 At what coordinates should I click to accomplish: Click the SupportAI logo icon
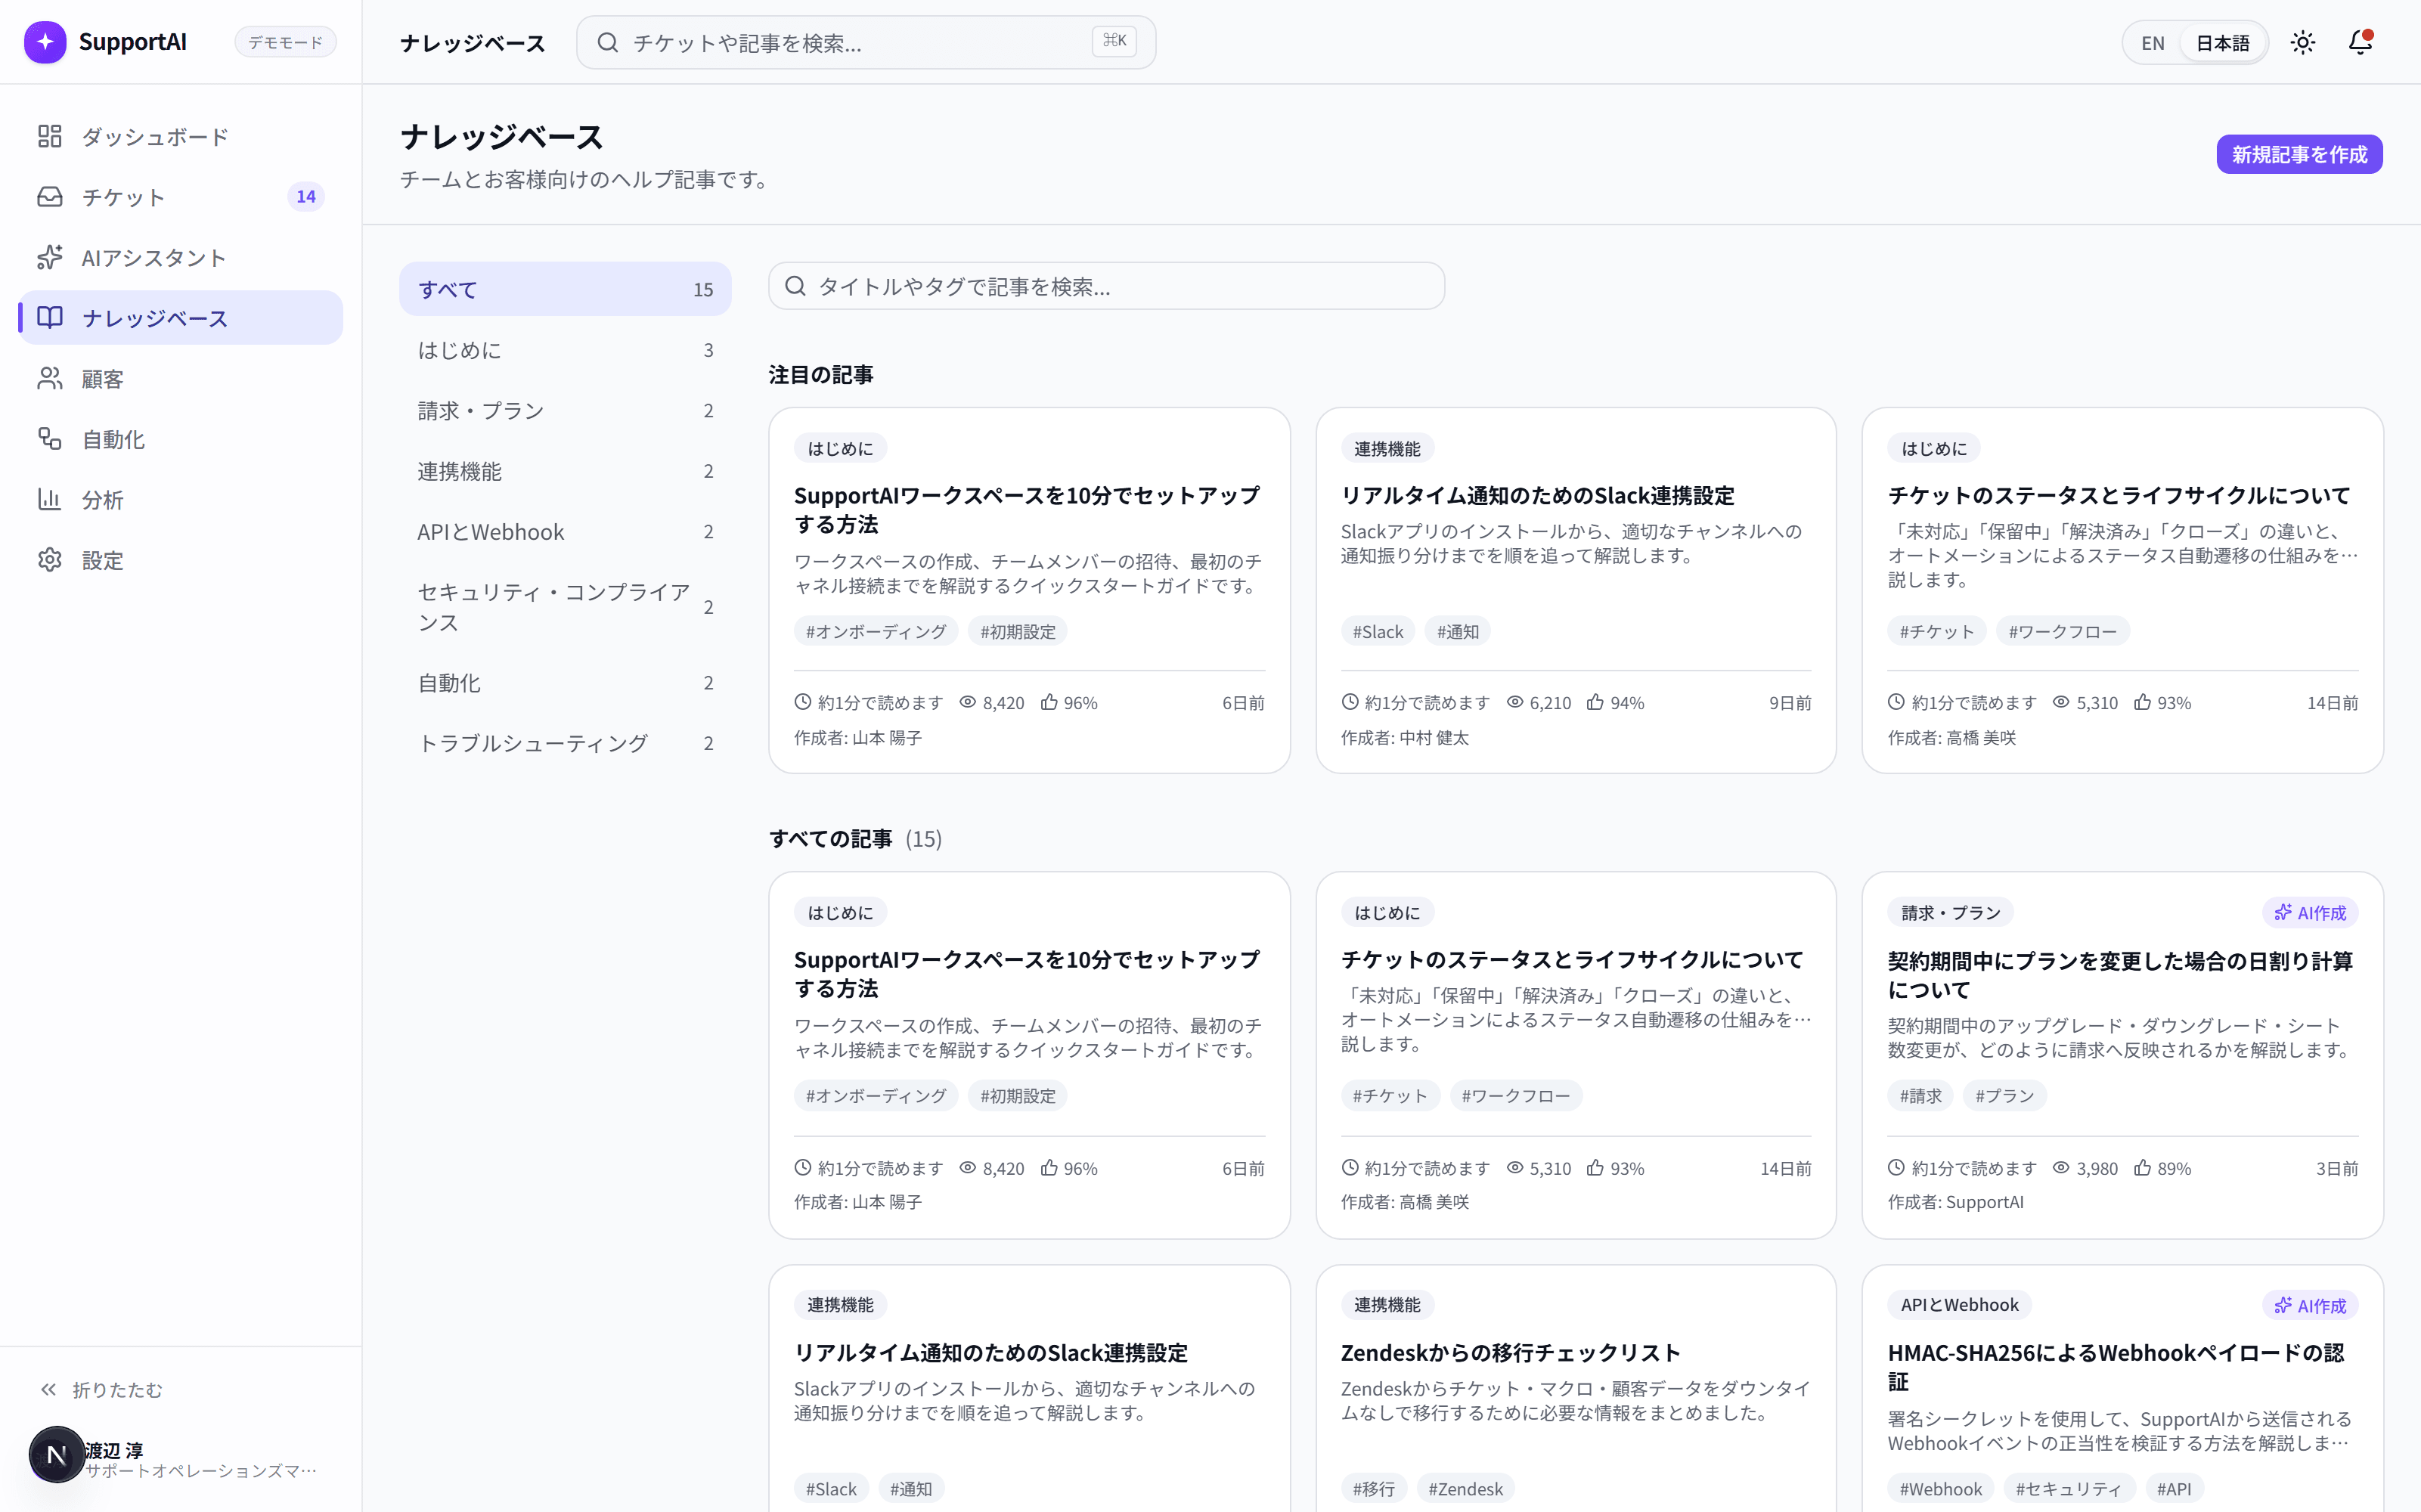click(x=45, y=42)
